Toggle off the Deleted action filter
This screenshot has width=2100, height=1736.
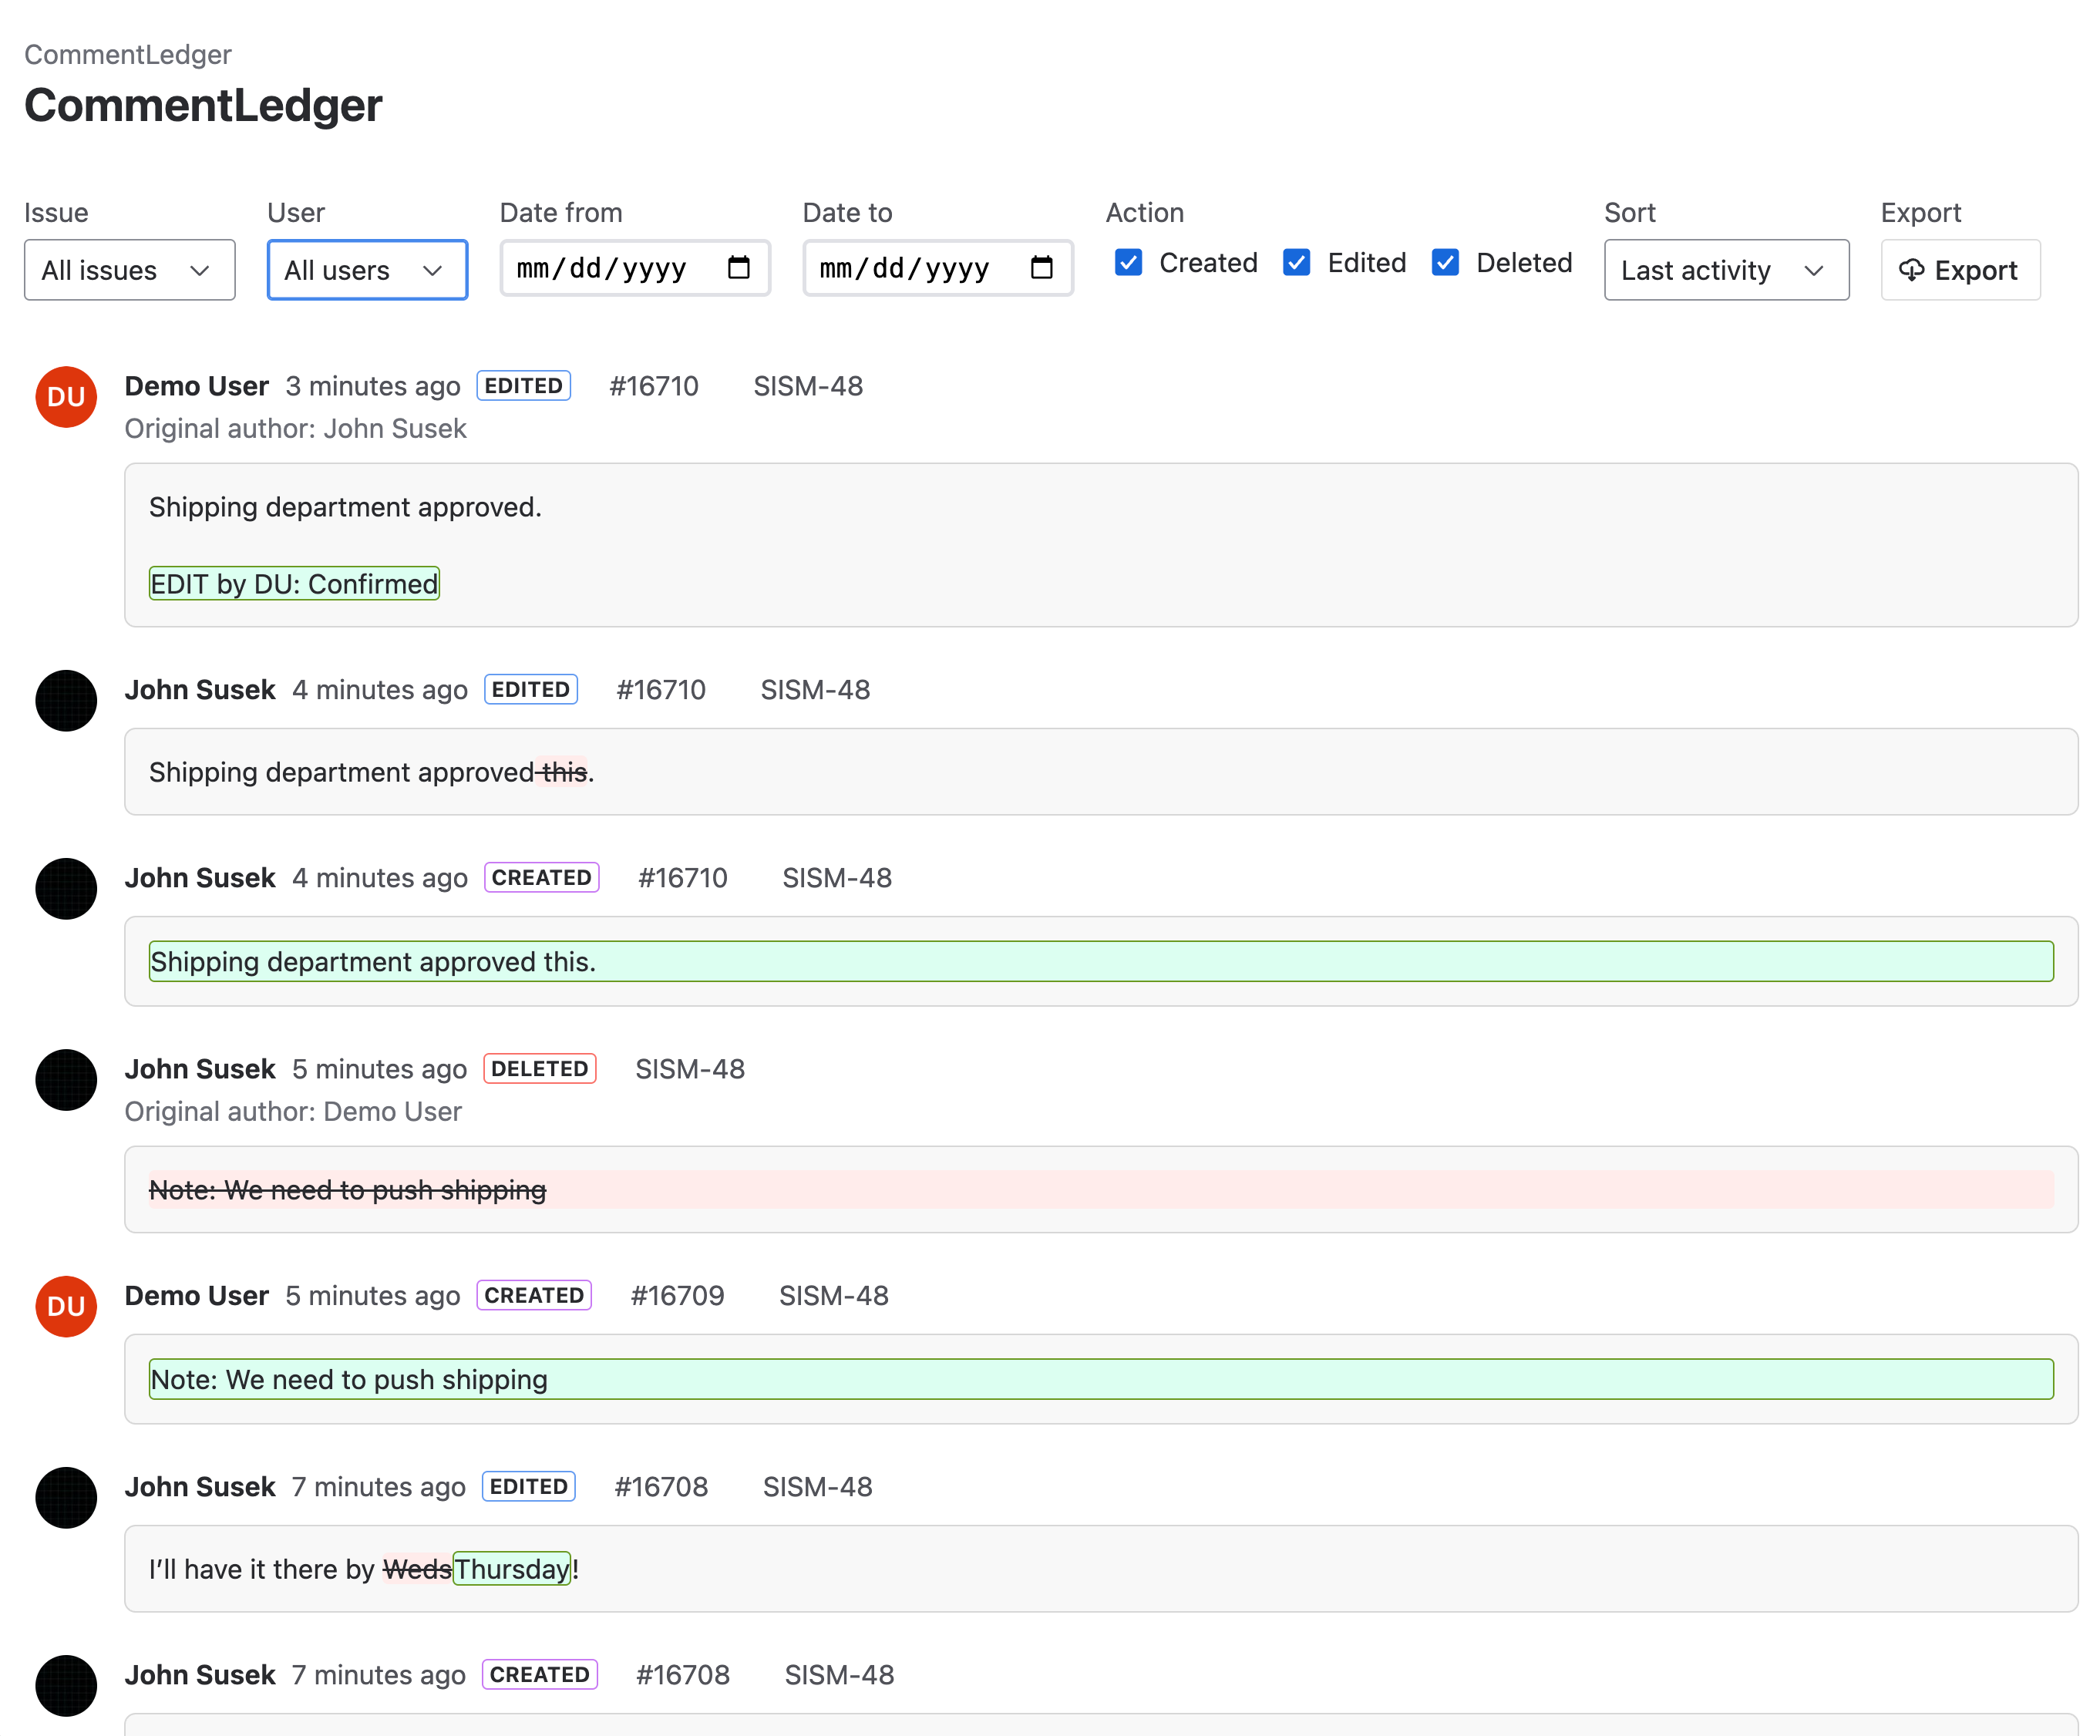(x=1446, y=263)
